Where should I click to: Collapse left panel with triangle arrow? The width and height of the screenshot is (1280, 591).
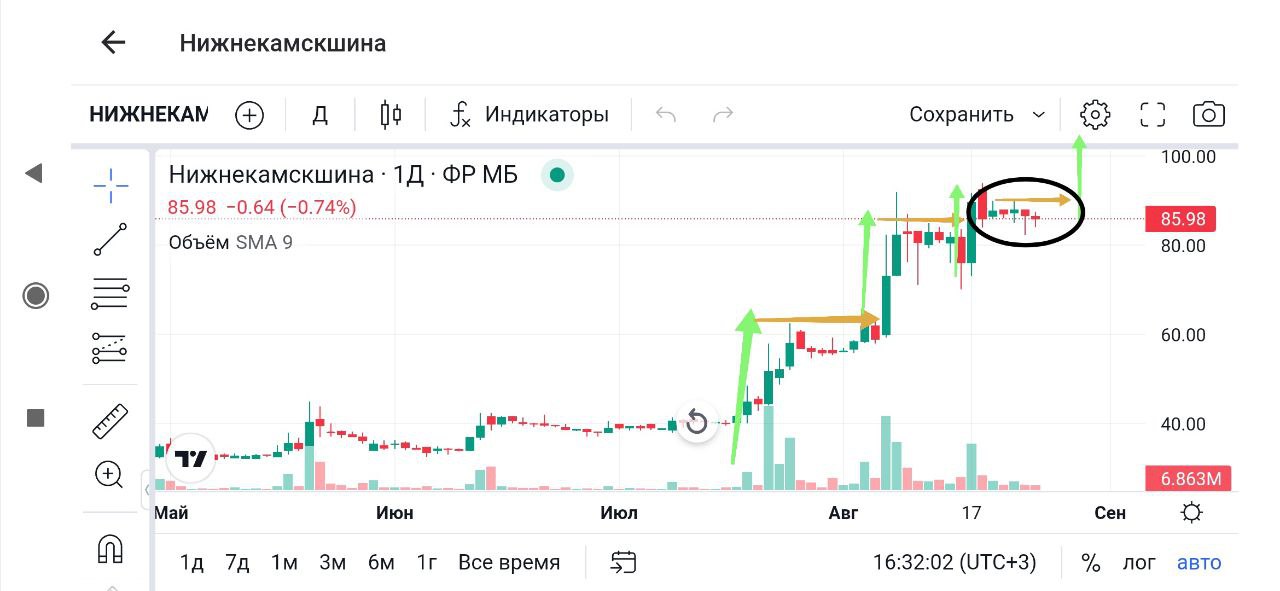pos(34,174)
